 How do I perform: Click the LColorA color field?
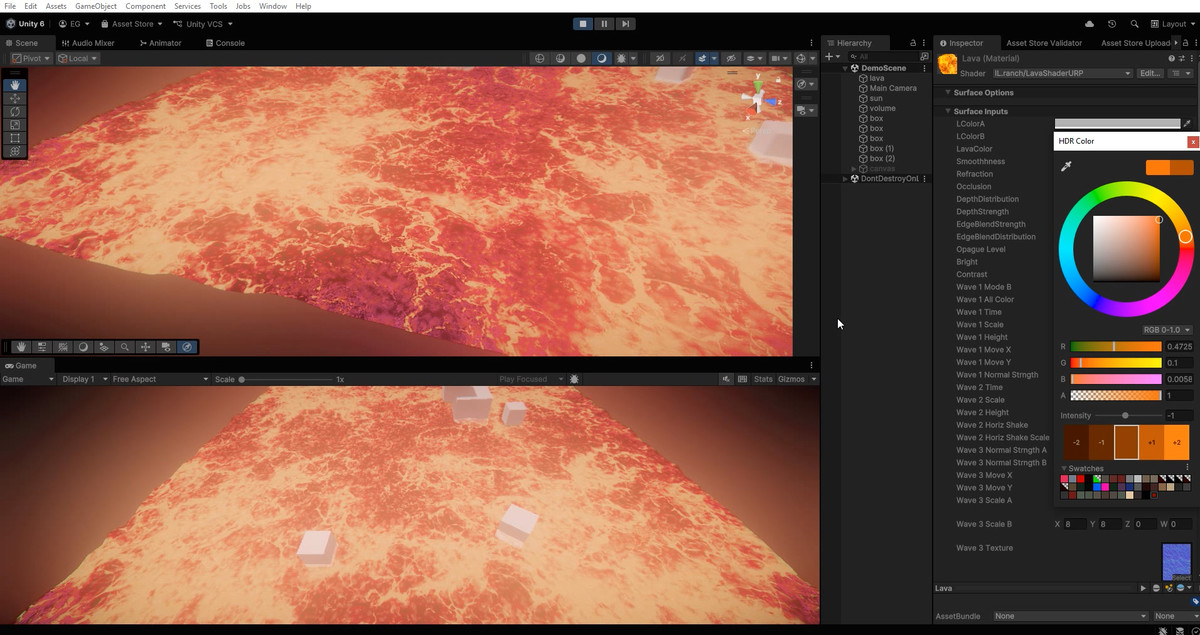(1117, 124)
